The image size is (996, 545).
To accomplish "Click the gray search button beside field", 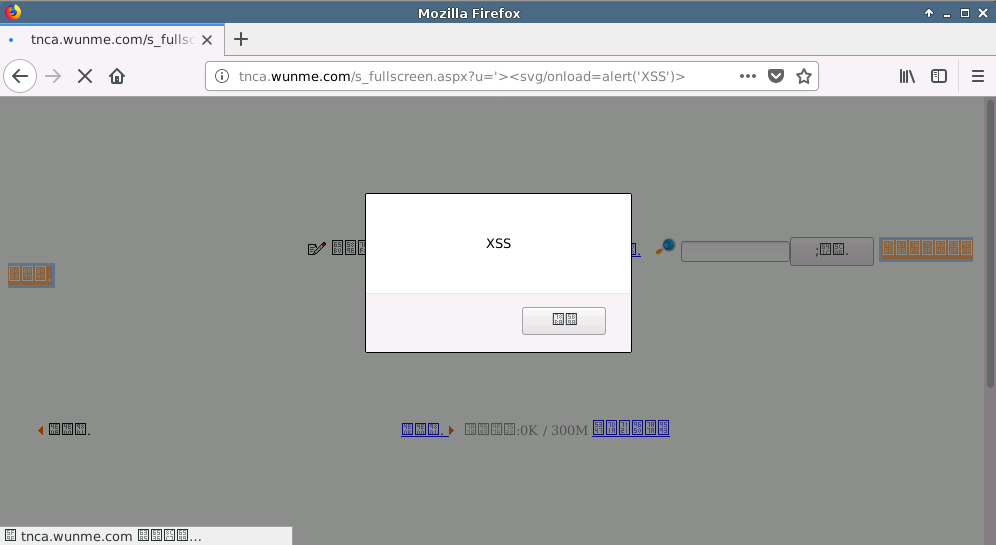I will pos(831,252).
